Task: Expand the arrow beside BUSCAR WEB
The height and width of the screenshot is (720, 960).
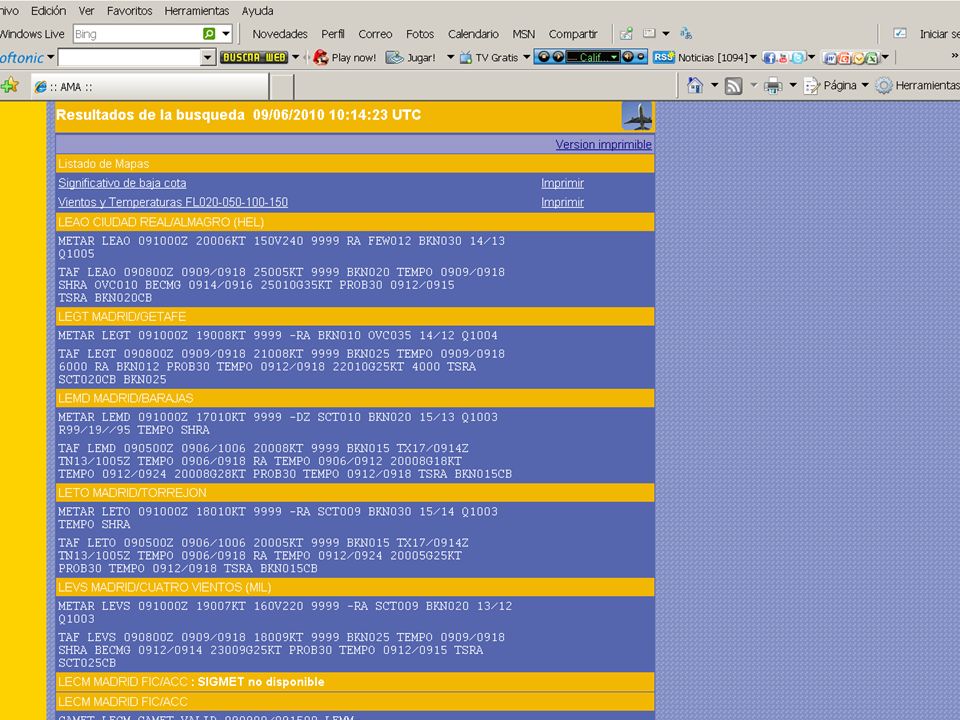Action: 295,58
